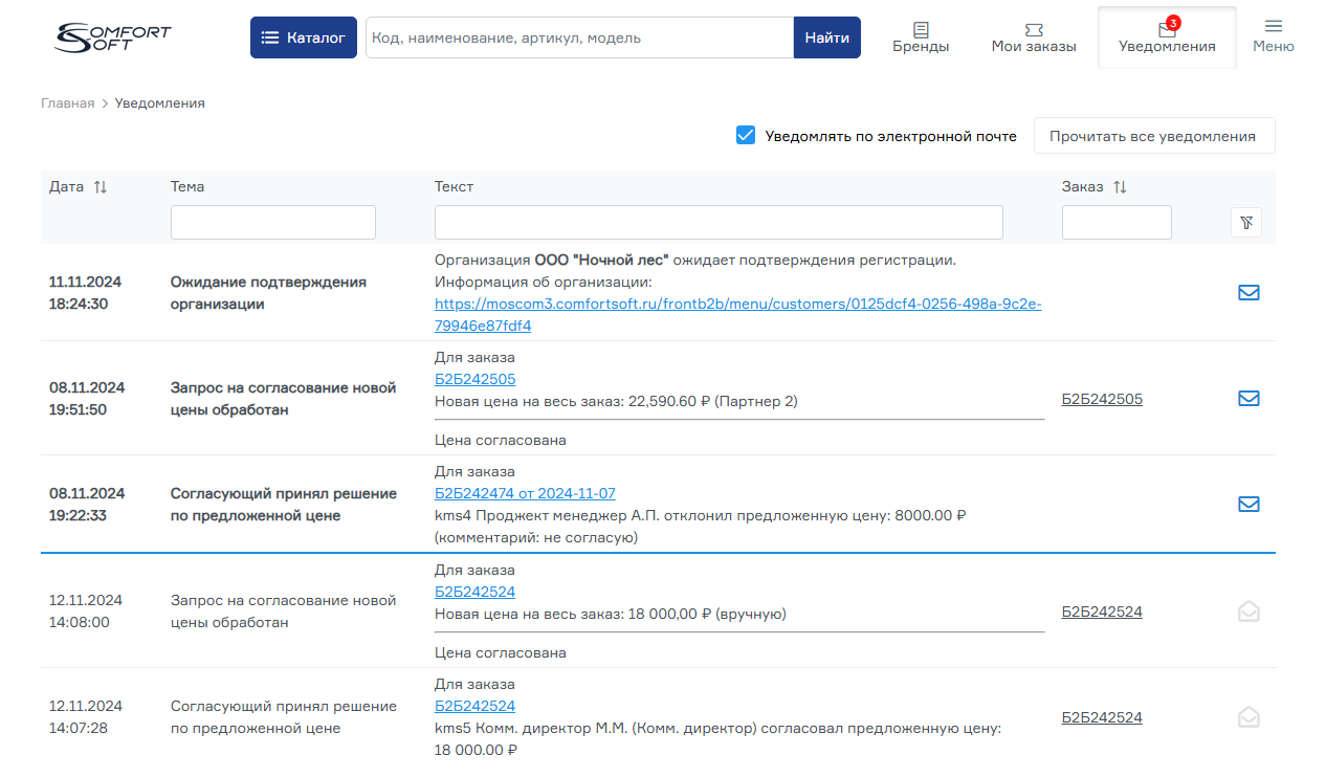Viewport: 1322px width, 772px height.
Task: Toggle Уведомлять по электронной почте checkbox
Action: tap(745, 136)
